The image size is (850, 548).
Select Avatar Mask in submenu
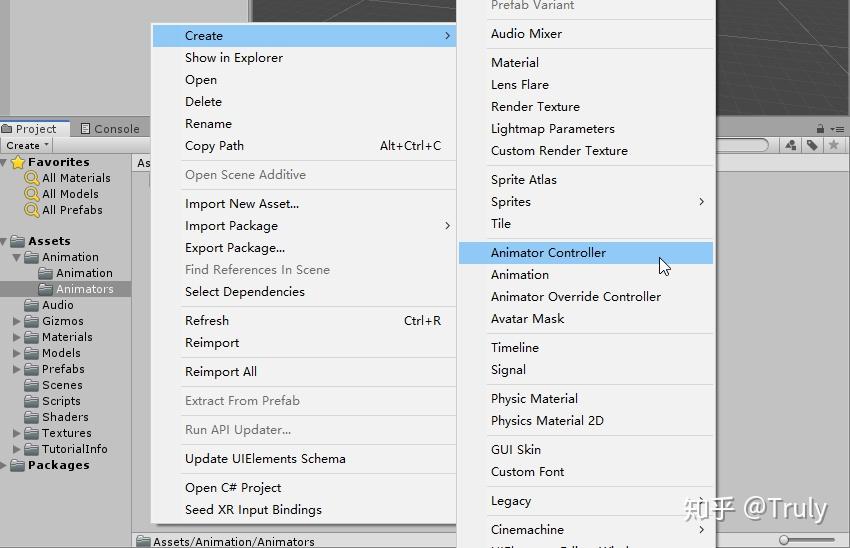pos(586,319)
